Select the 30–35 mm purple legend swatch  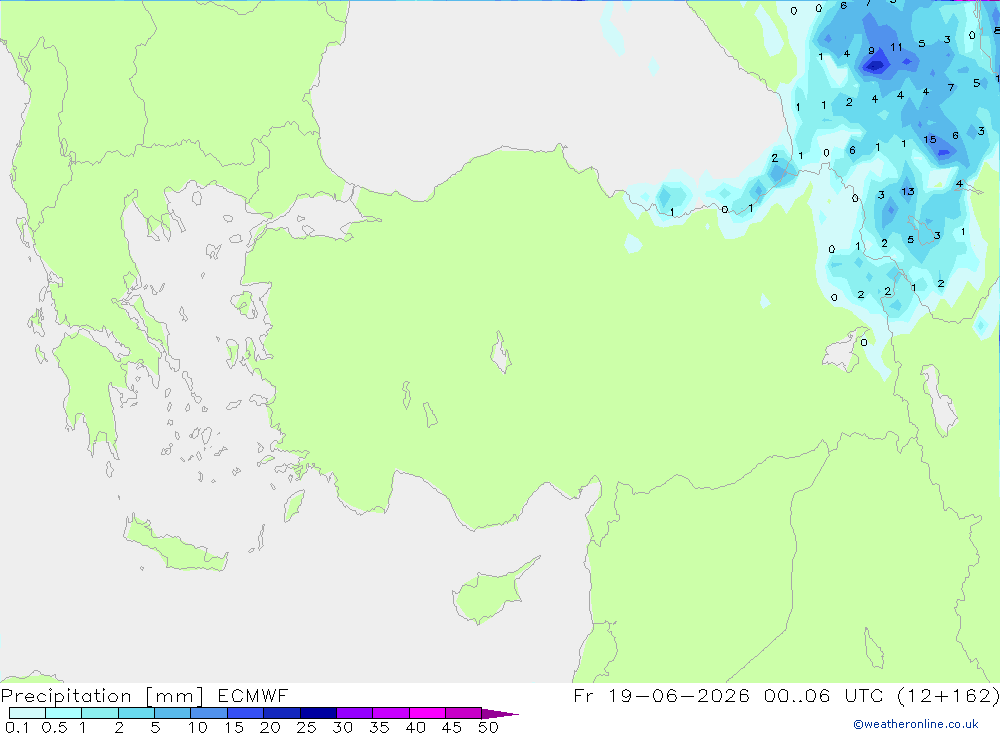355,713
